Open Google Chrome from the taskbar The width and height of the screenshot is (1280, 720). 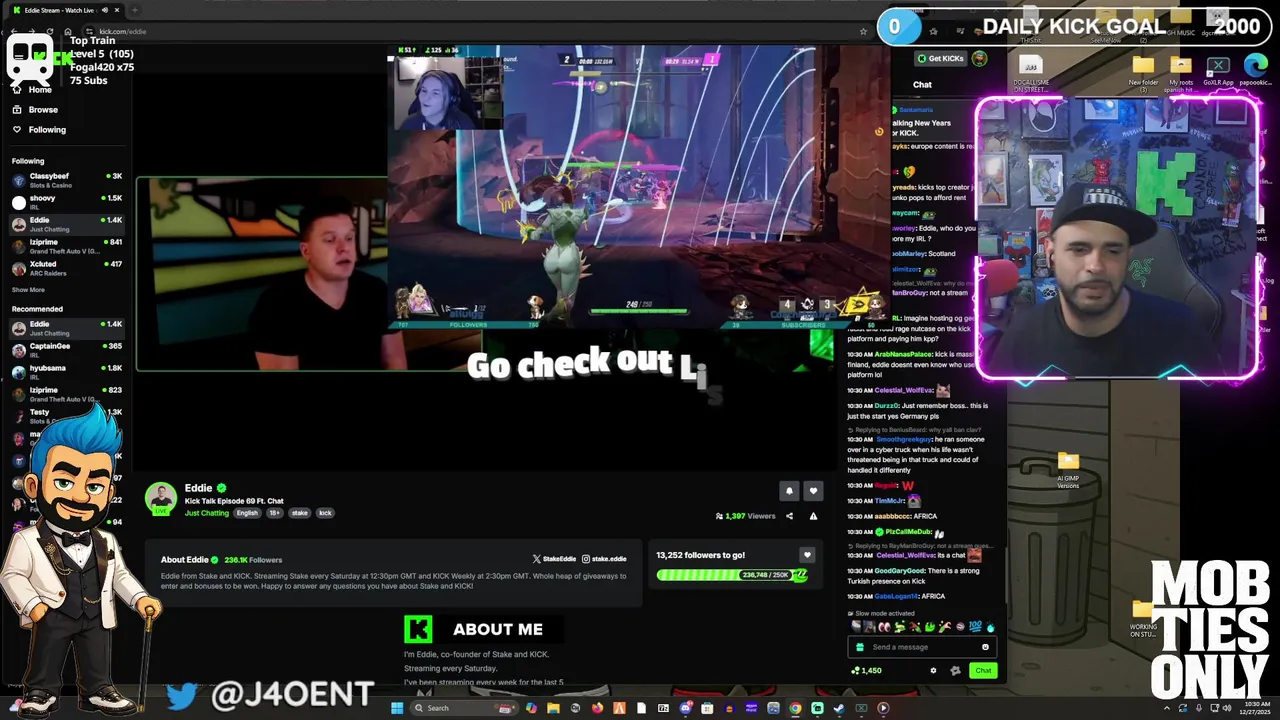(795, 708)
